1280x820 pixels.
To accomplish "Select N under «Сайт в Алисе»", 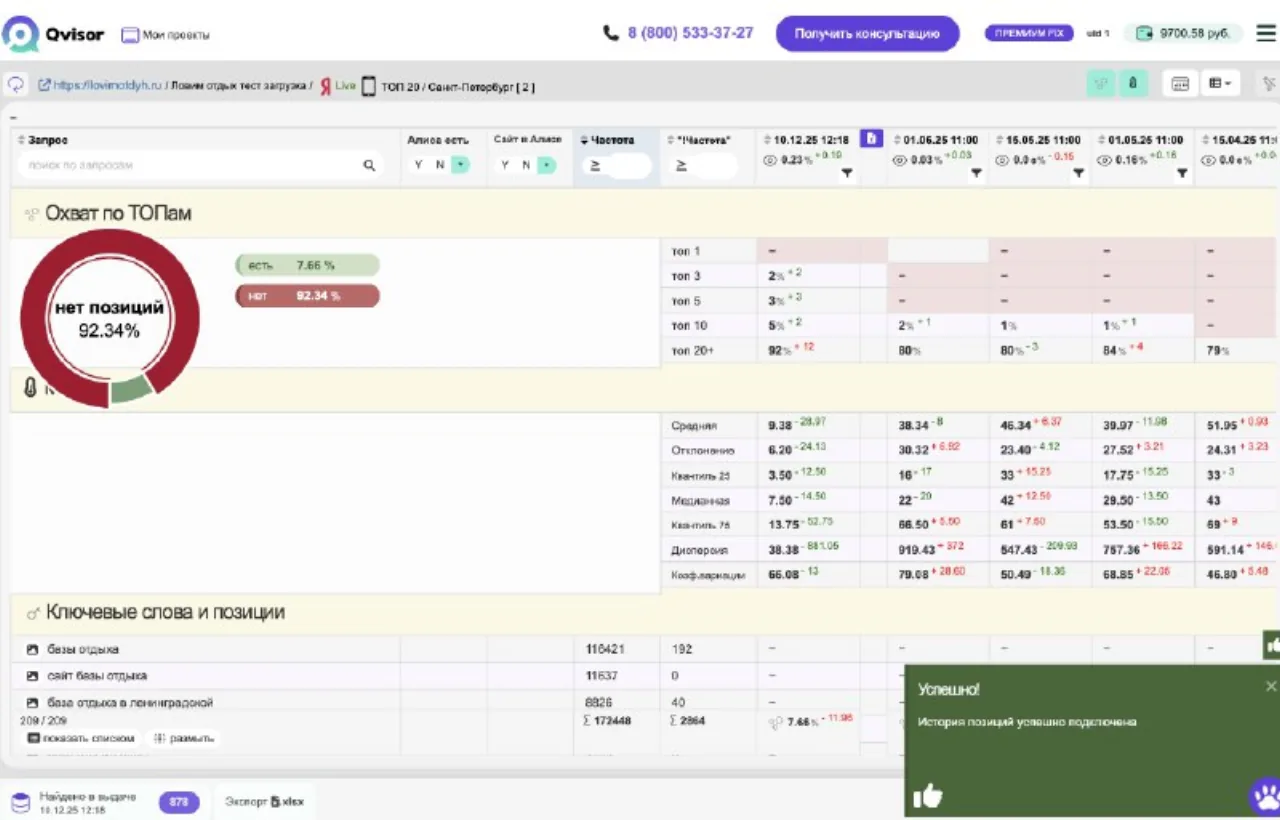I will click(x=526, y=165).
